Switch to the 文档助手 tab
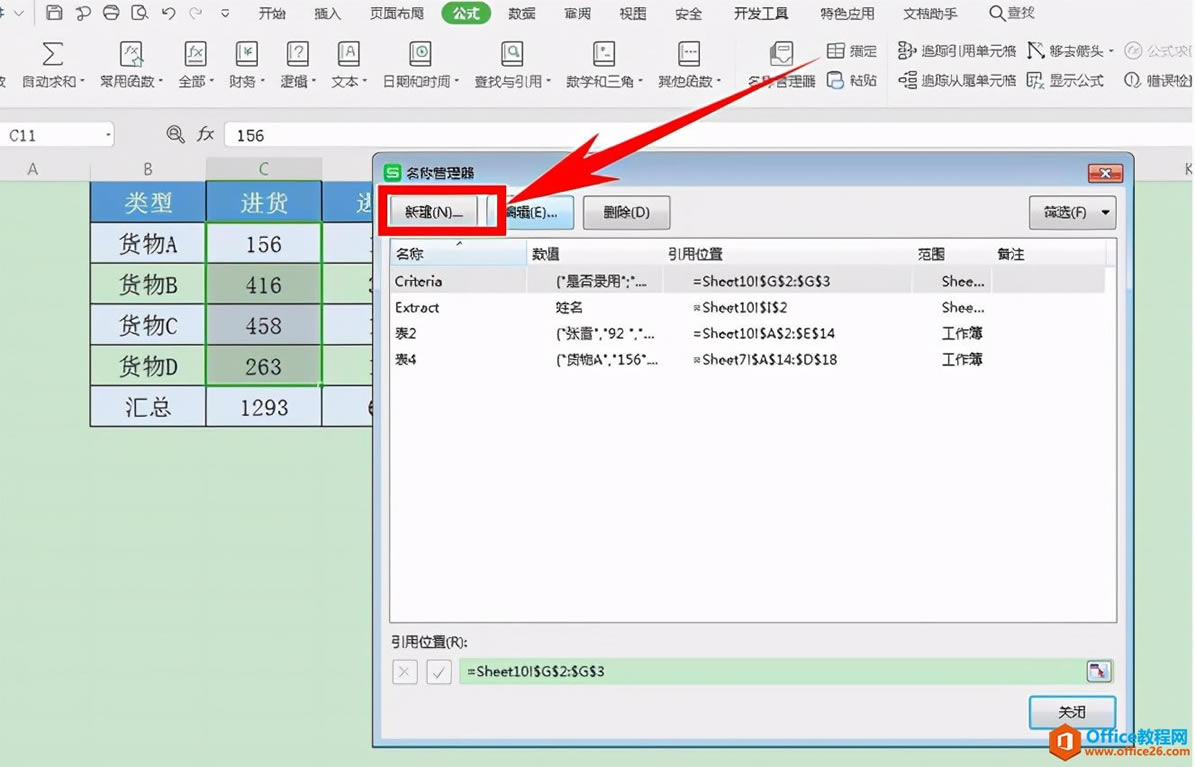 [x=930, y=13]
